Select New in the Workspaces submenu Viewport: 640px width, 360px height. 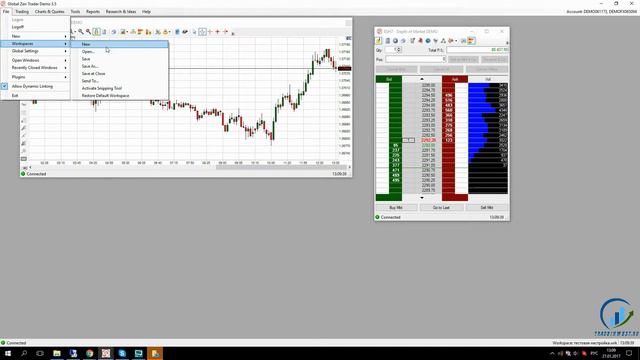120,44
